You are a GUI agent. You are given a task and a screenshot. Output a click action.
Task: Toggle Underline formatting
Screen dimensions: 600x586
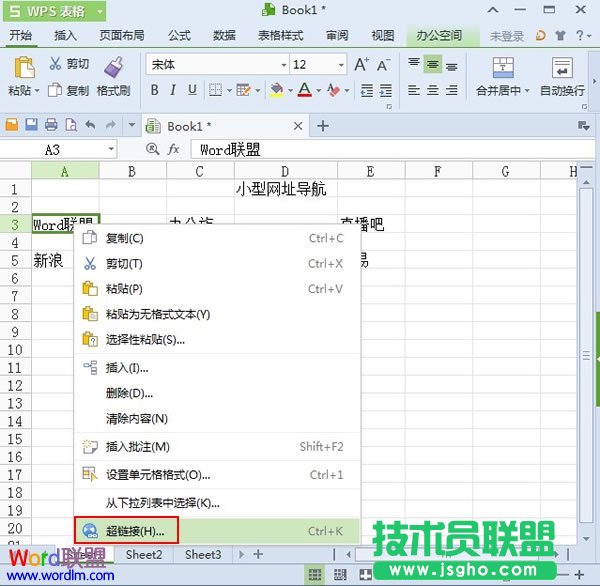(x=192, y=90)
